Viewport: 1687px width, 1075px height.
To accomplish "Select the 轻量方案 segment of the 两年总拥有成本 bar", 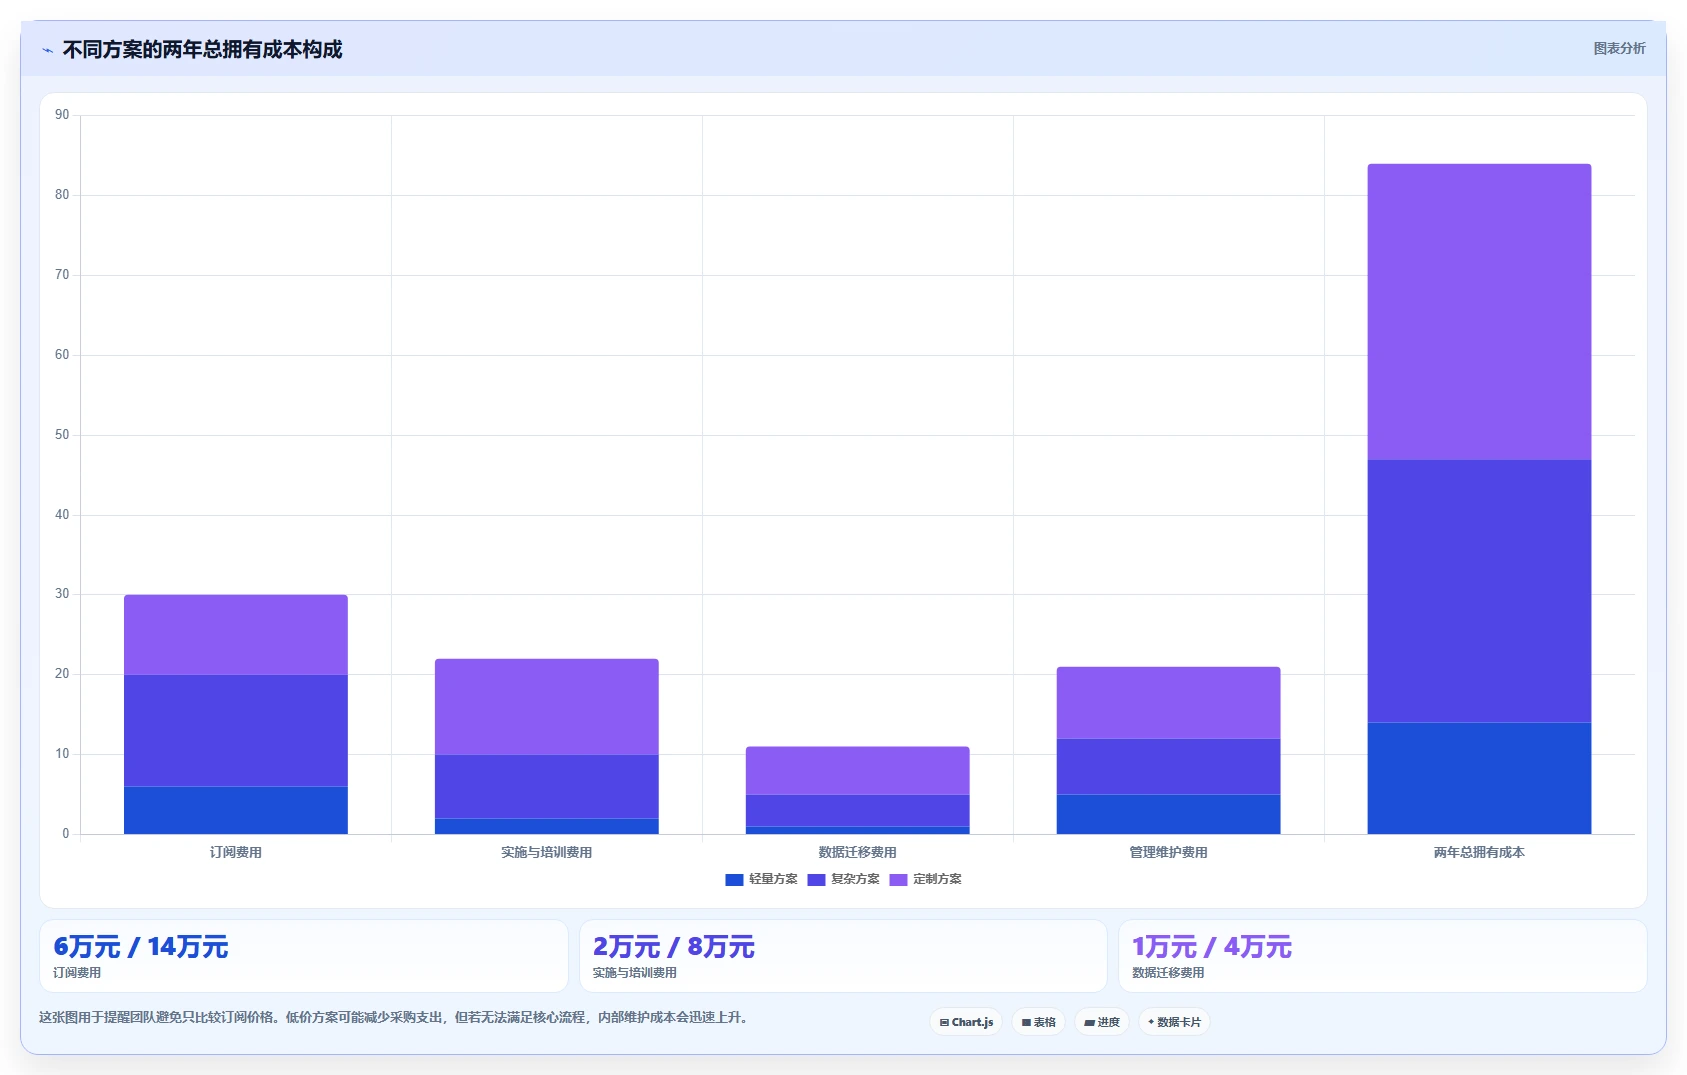I will 1480,778.
